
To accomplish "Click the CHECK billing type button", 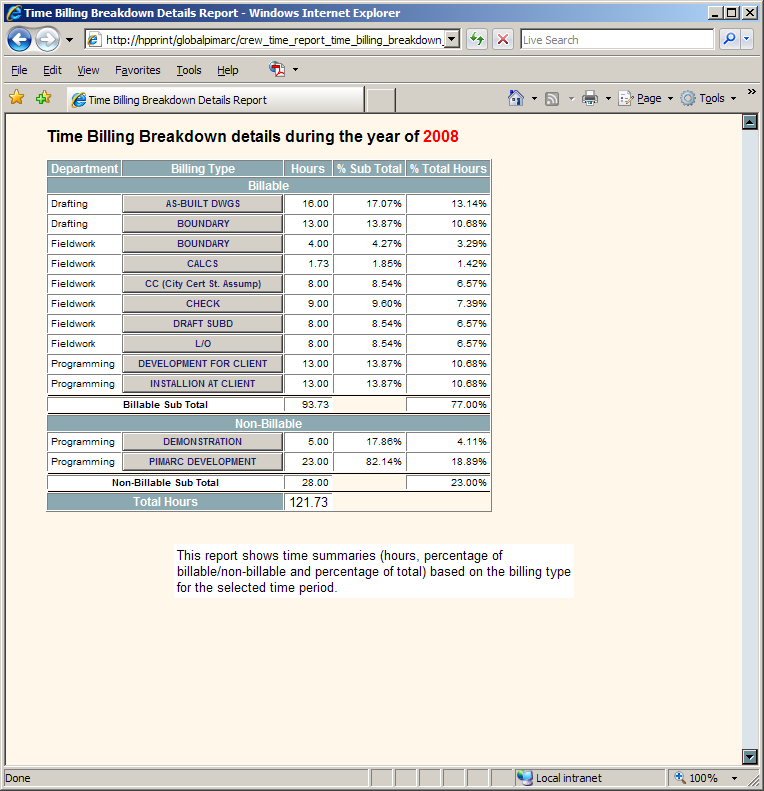I will click(202, 304).
